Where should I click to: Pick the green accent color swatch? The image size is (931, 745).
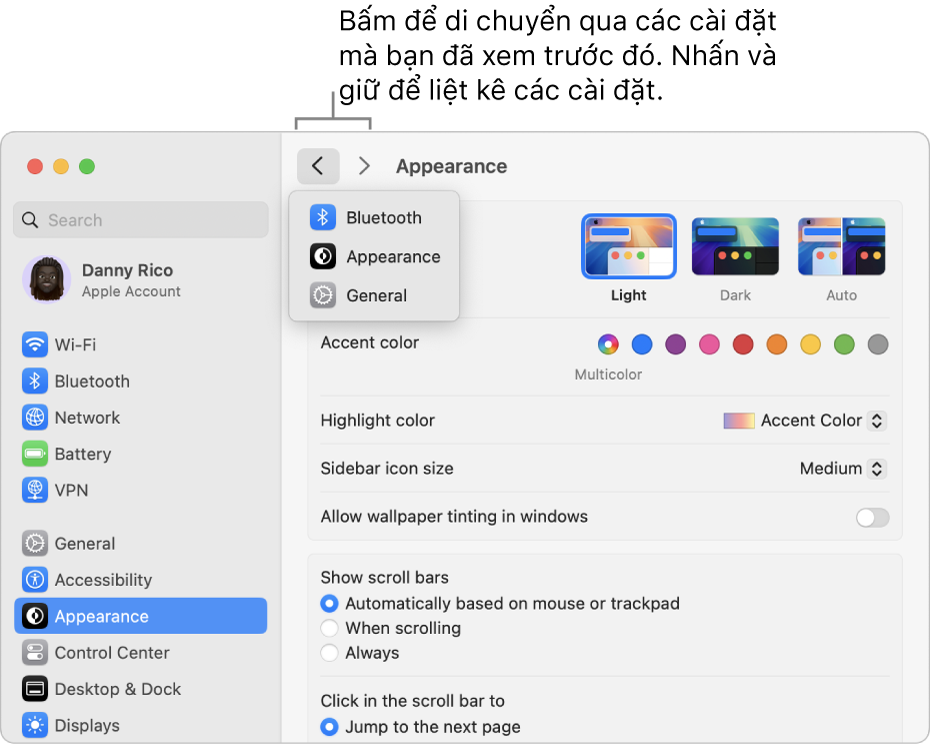tap(844, 344)
